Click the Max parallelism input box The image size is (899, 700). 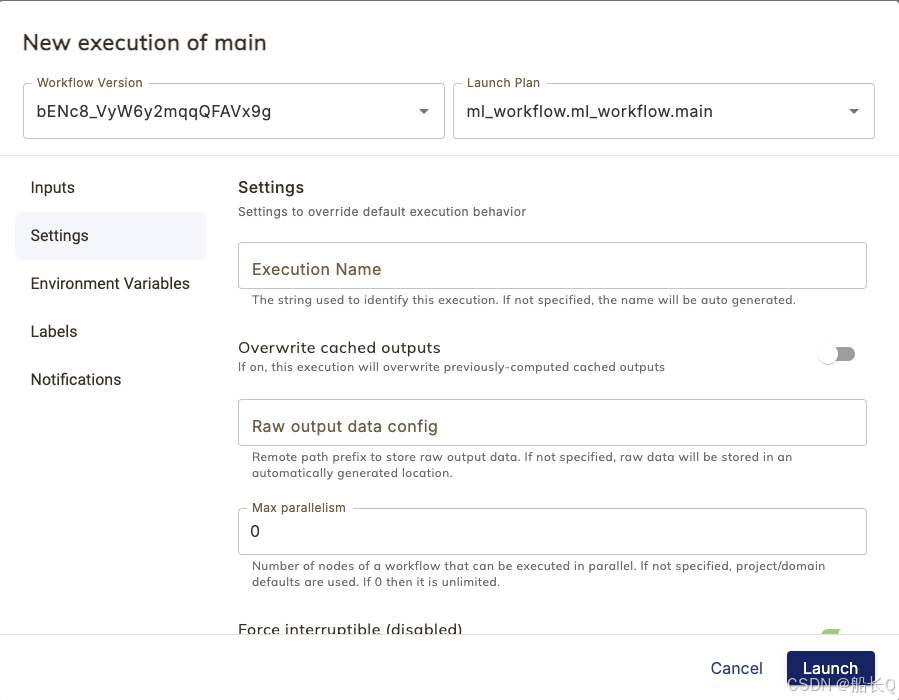coord(552,532)
